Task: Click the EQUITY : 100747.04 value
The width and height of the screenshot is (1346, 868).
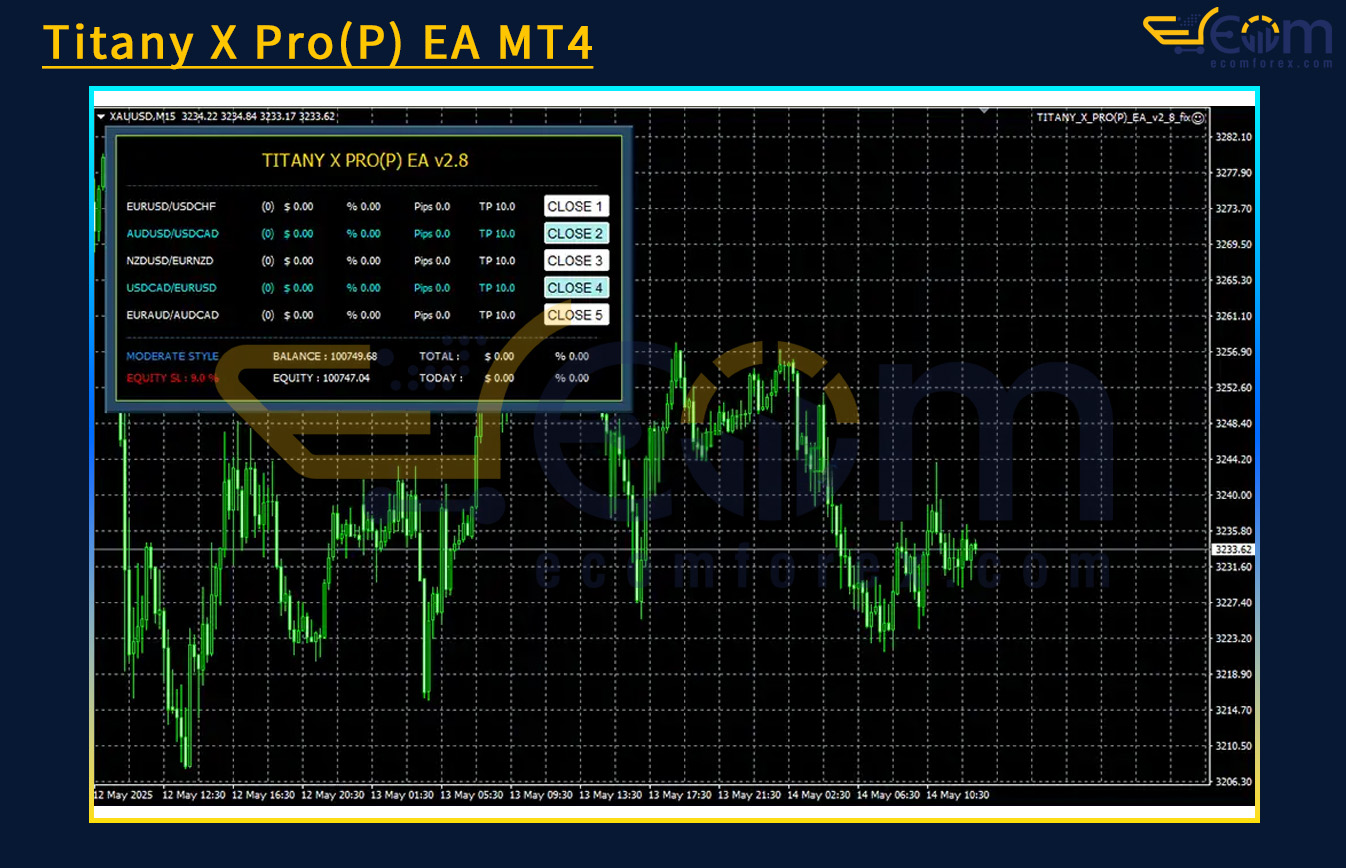Action: click(x=321, y=378)
